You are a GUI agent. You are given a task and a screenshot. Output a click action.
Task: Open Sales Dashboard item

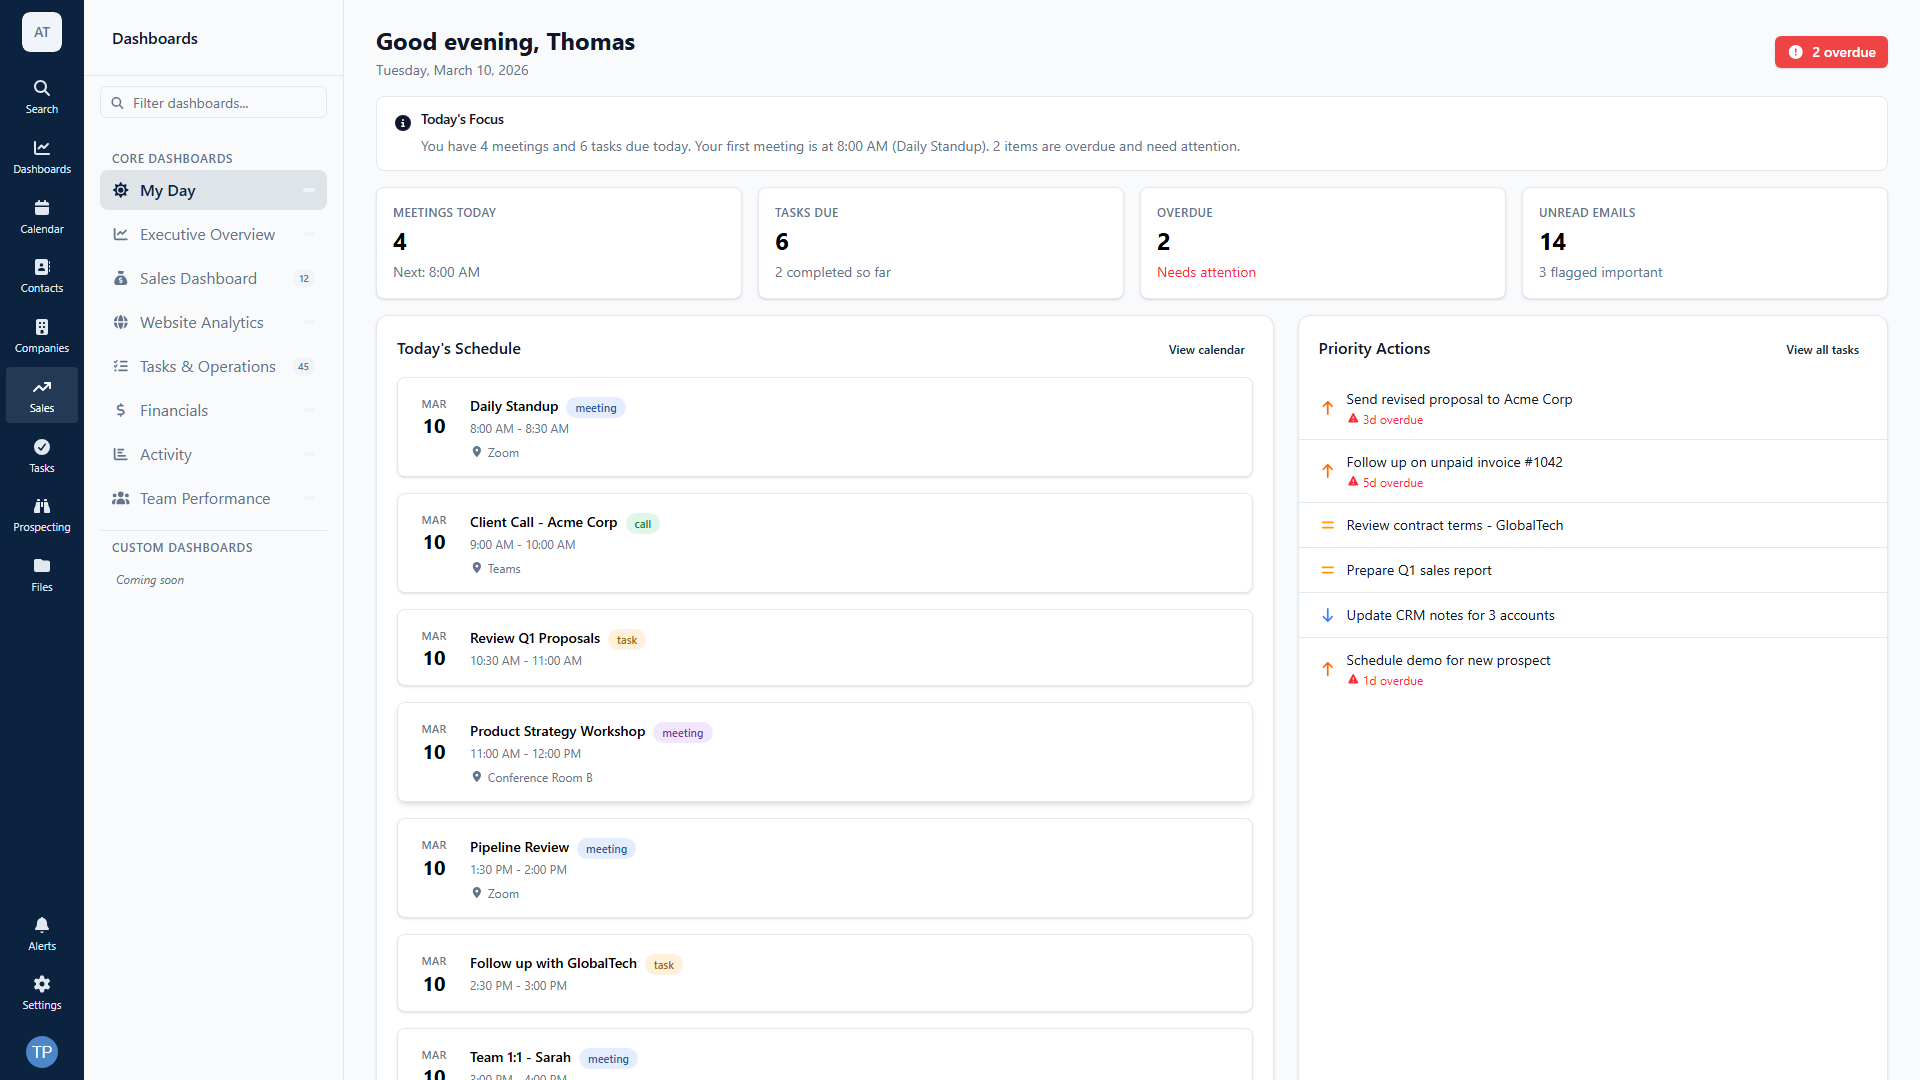pos(213,278)
